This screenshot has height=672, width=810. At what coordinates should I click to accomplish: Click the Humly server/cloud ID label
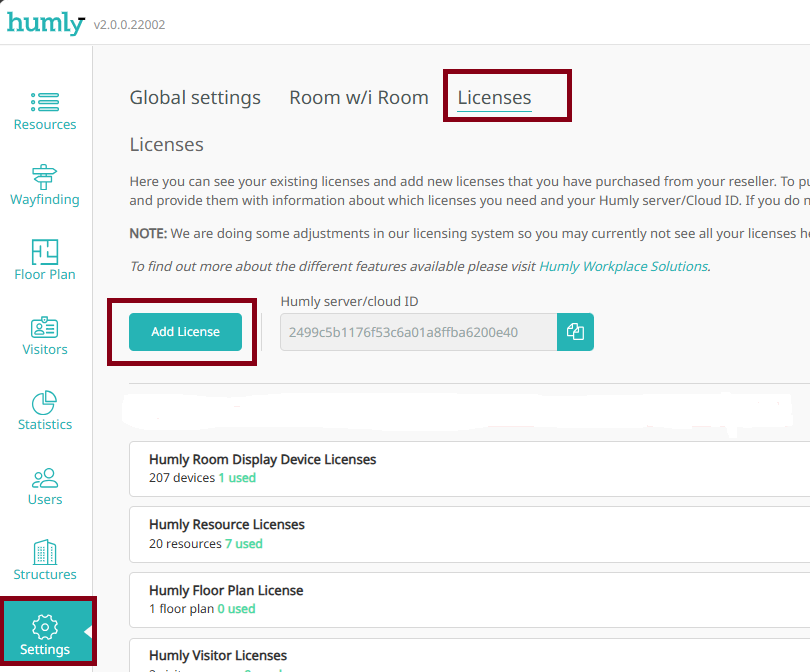pyautogui.click(x=349, y=302)
